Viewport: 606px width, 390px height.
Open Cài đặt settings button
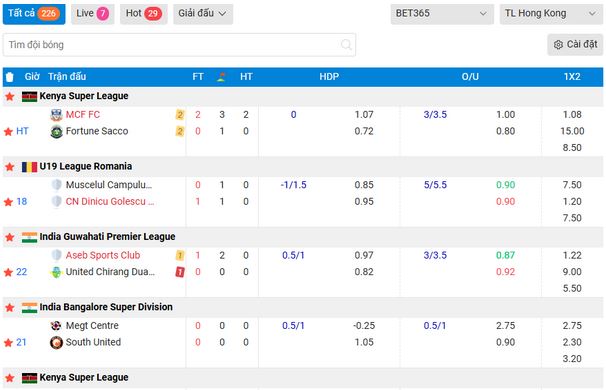tap(575, 44)
